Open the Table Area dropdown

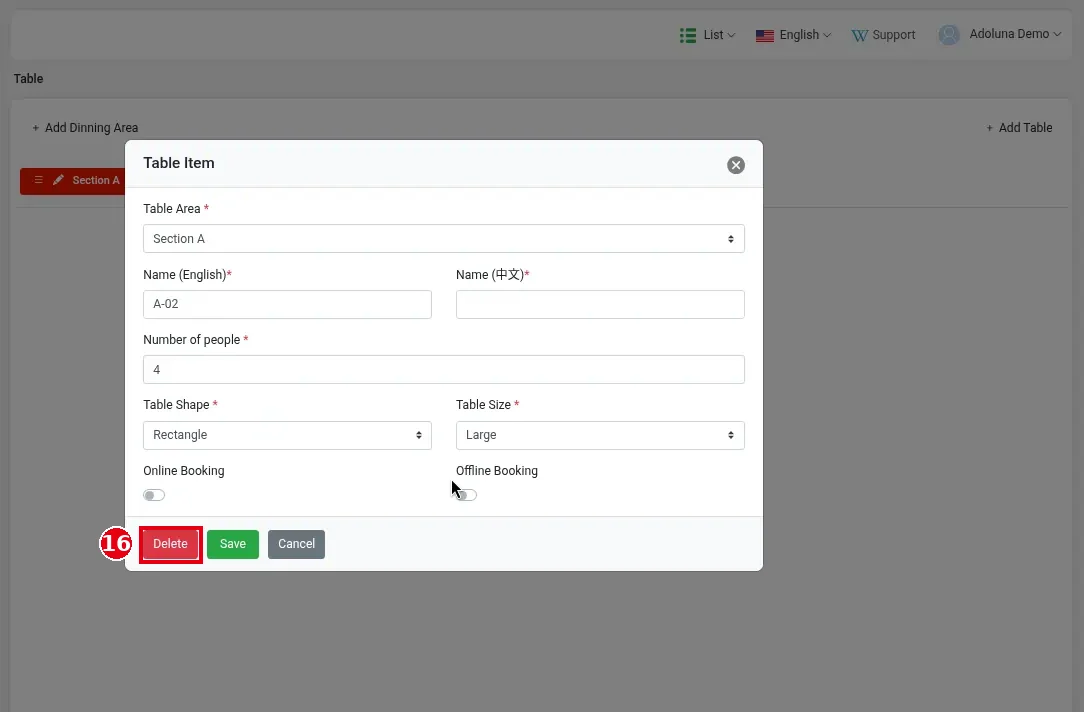[444, 238]
